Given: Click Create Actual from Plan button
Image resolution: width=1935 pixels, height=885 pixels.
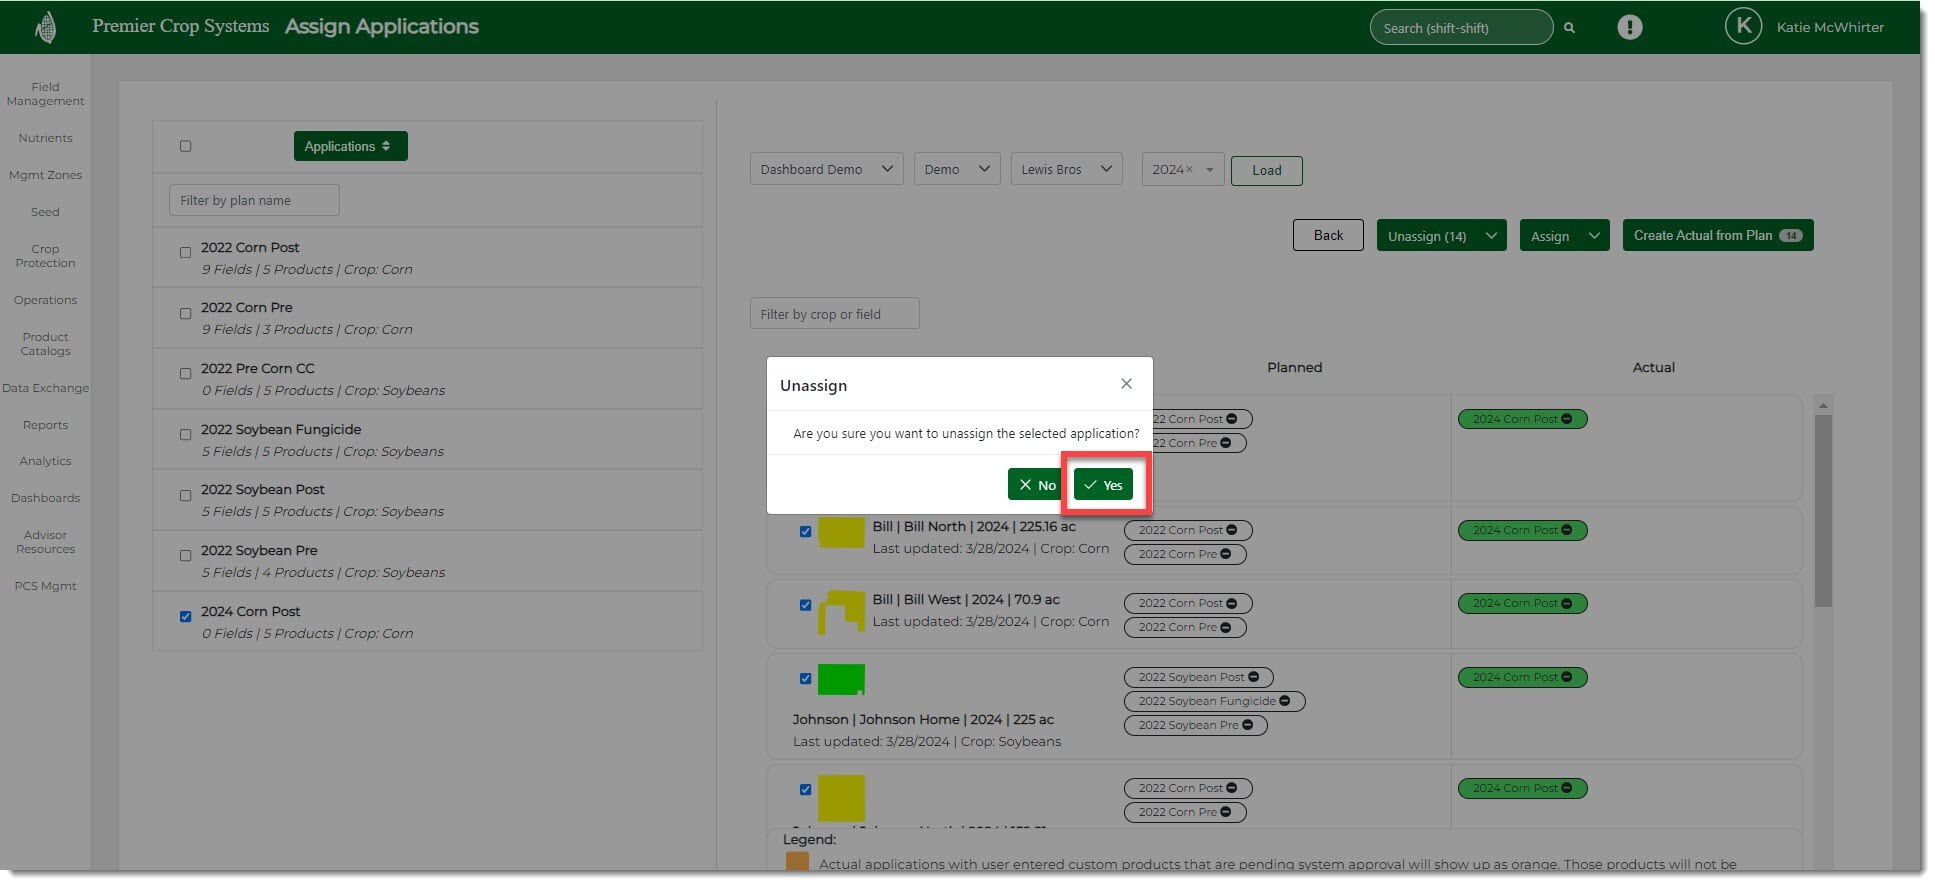Looking at the screenshot, I should (1717, 236).
